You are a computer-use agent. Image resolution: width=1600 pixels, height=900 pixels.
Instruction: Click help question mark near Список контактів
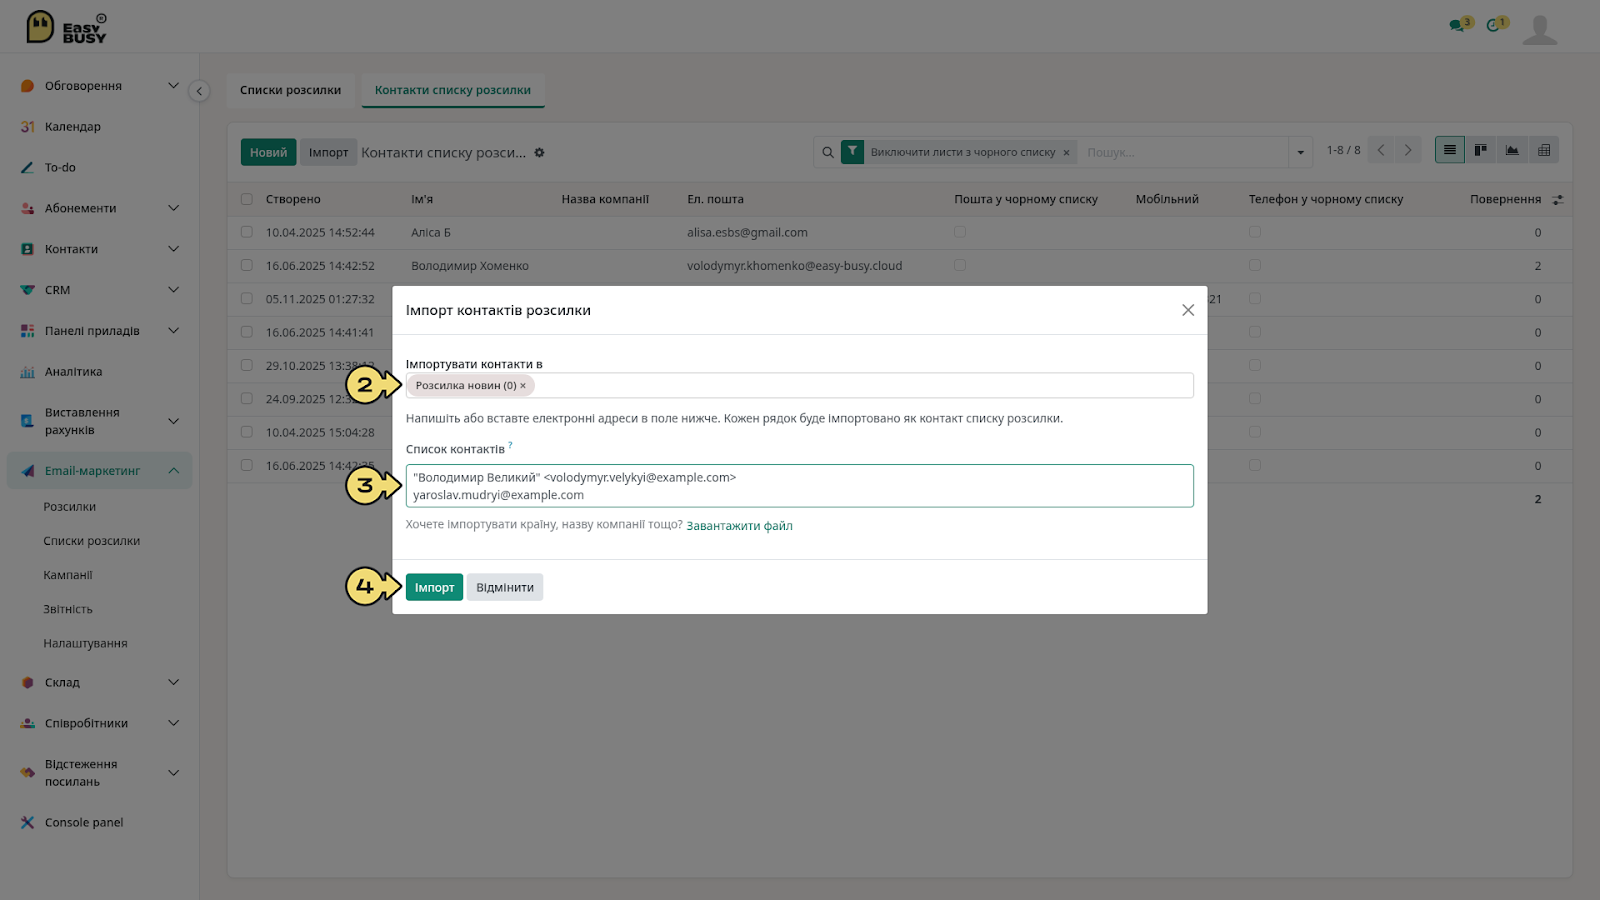pyautogui.click(x=510, y=445)
